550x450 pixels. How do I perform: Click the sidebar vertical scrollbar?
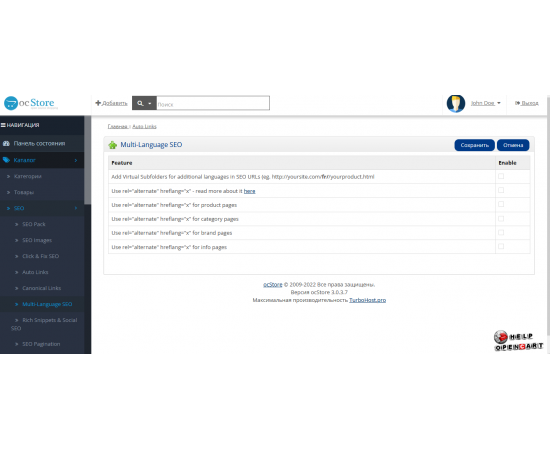point(87,160)
